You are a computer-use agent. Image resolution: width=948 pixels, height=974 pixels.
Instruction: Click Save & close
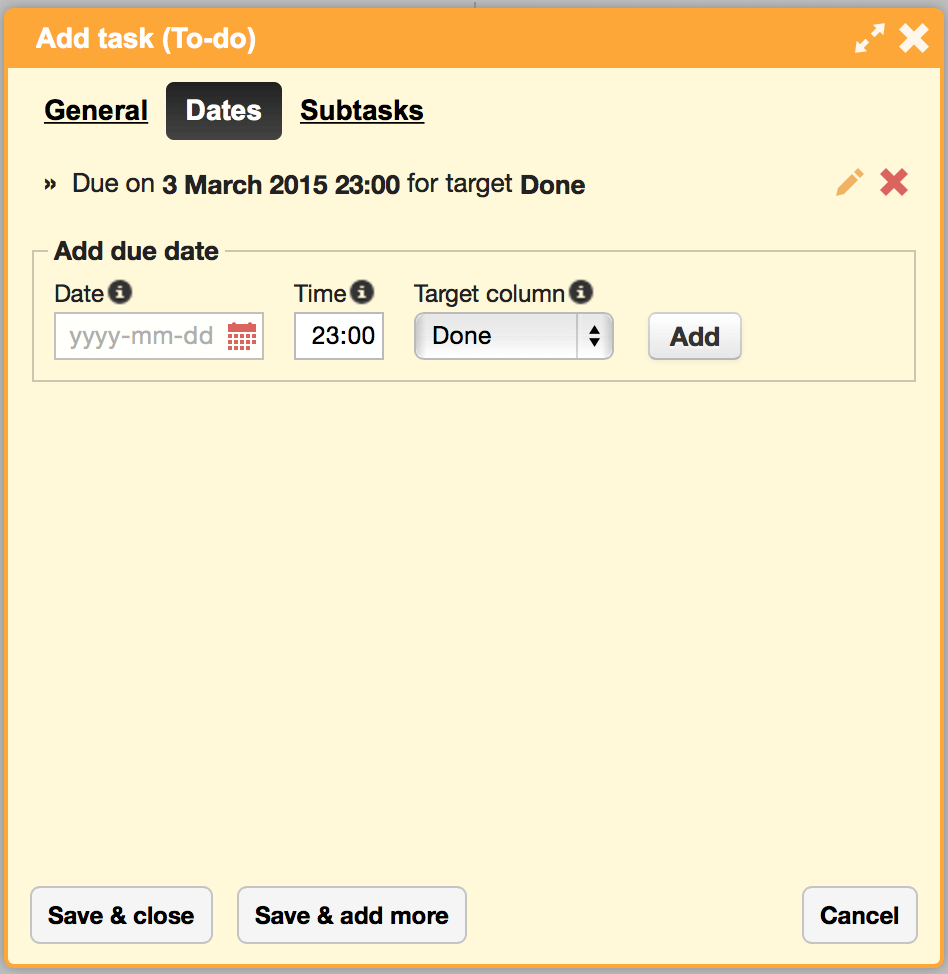tap(121, 915)
